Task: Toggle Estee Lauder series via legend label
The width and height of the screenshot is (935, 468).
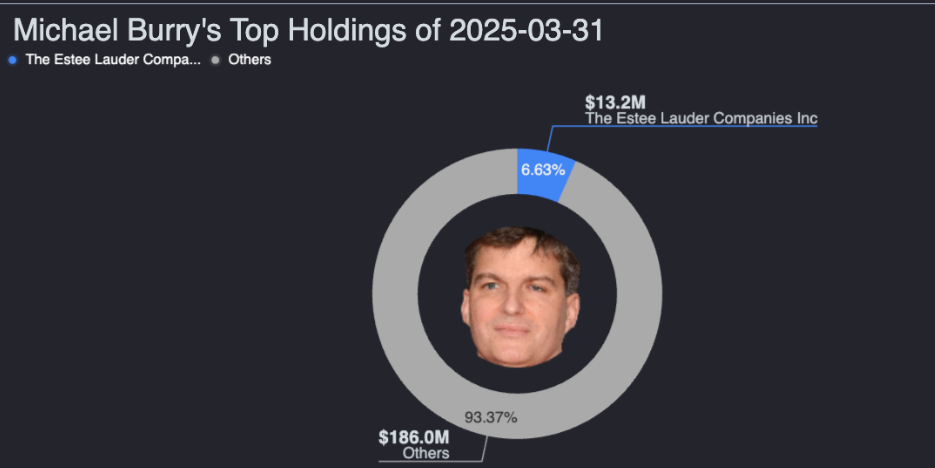Action: tap(112, 60)
